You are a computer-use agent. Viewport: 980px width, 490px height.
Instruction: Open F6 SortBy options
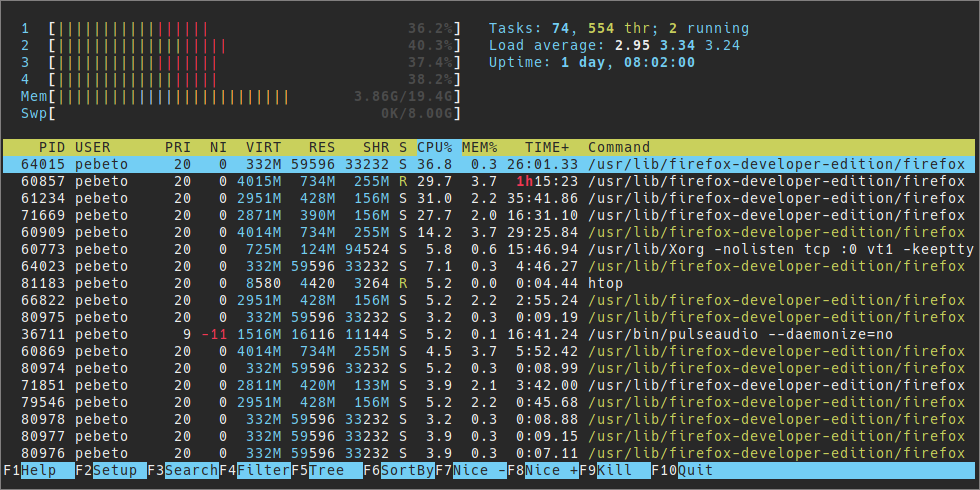click(399, 470)
